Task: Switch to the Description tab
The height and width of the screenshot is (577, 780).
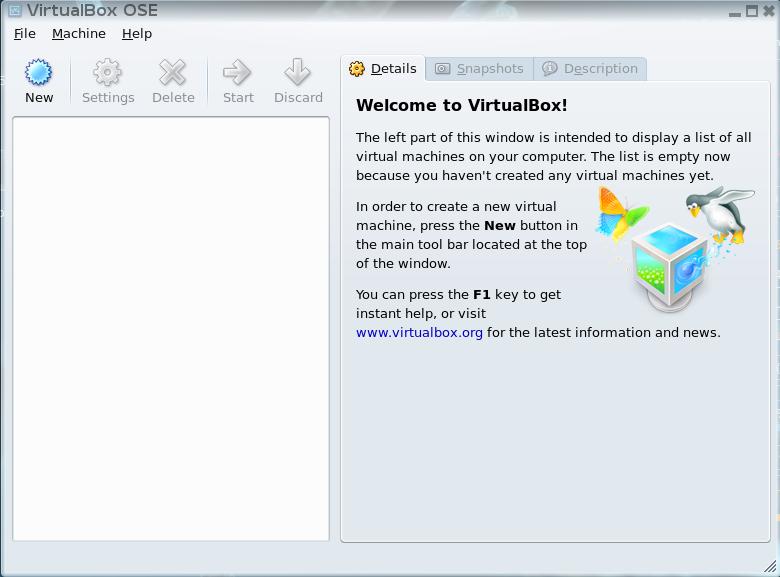Action: [x=590, y=69]
